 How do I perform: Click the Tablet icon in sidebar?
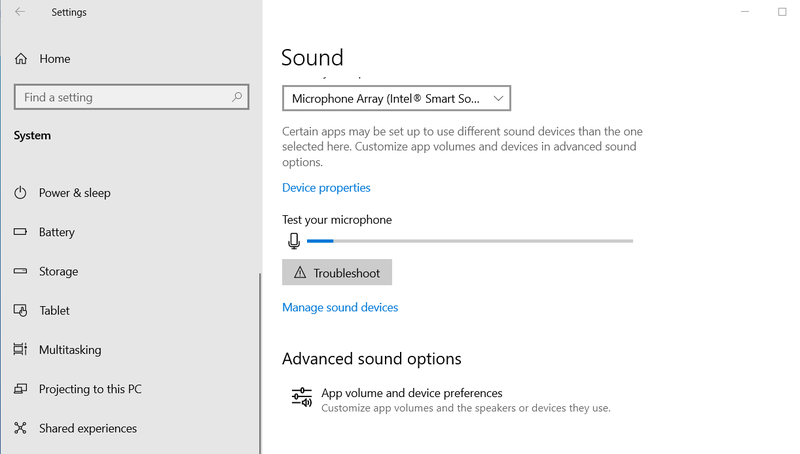[x=20, y=310]
